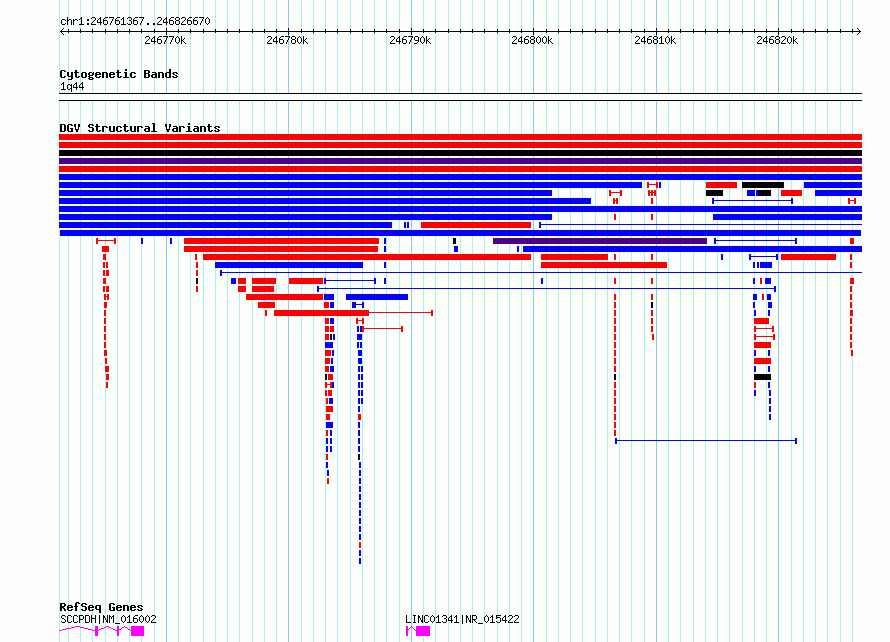Select the shorter purple variant bar mid-track
Screen dimensions: 890x642
(600, 241)
